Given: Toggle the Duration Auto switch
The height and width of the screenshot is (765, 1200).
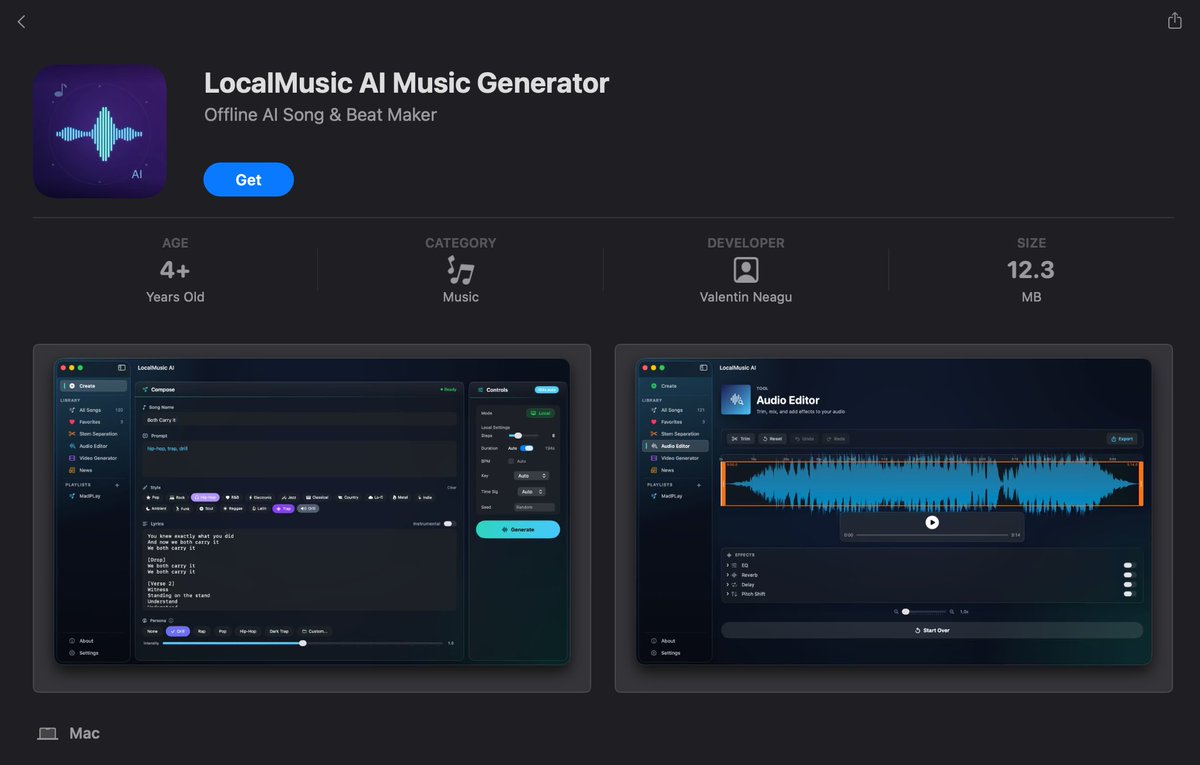Looking at the screenshot, I should point(527,448).
